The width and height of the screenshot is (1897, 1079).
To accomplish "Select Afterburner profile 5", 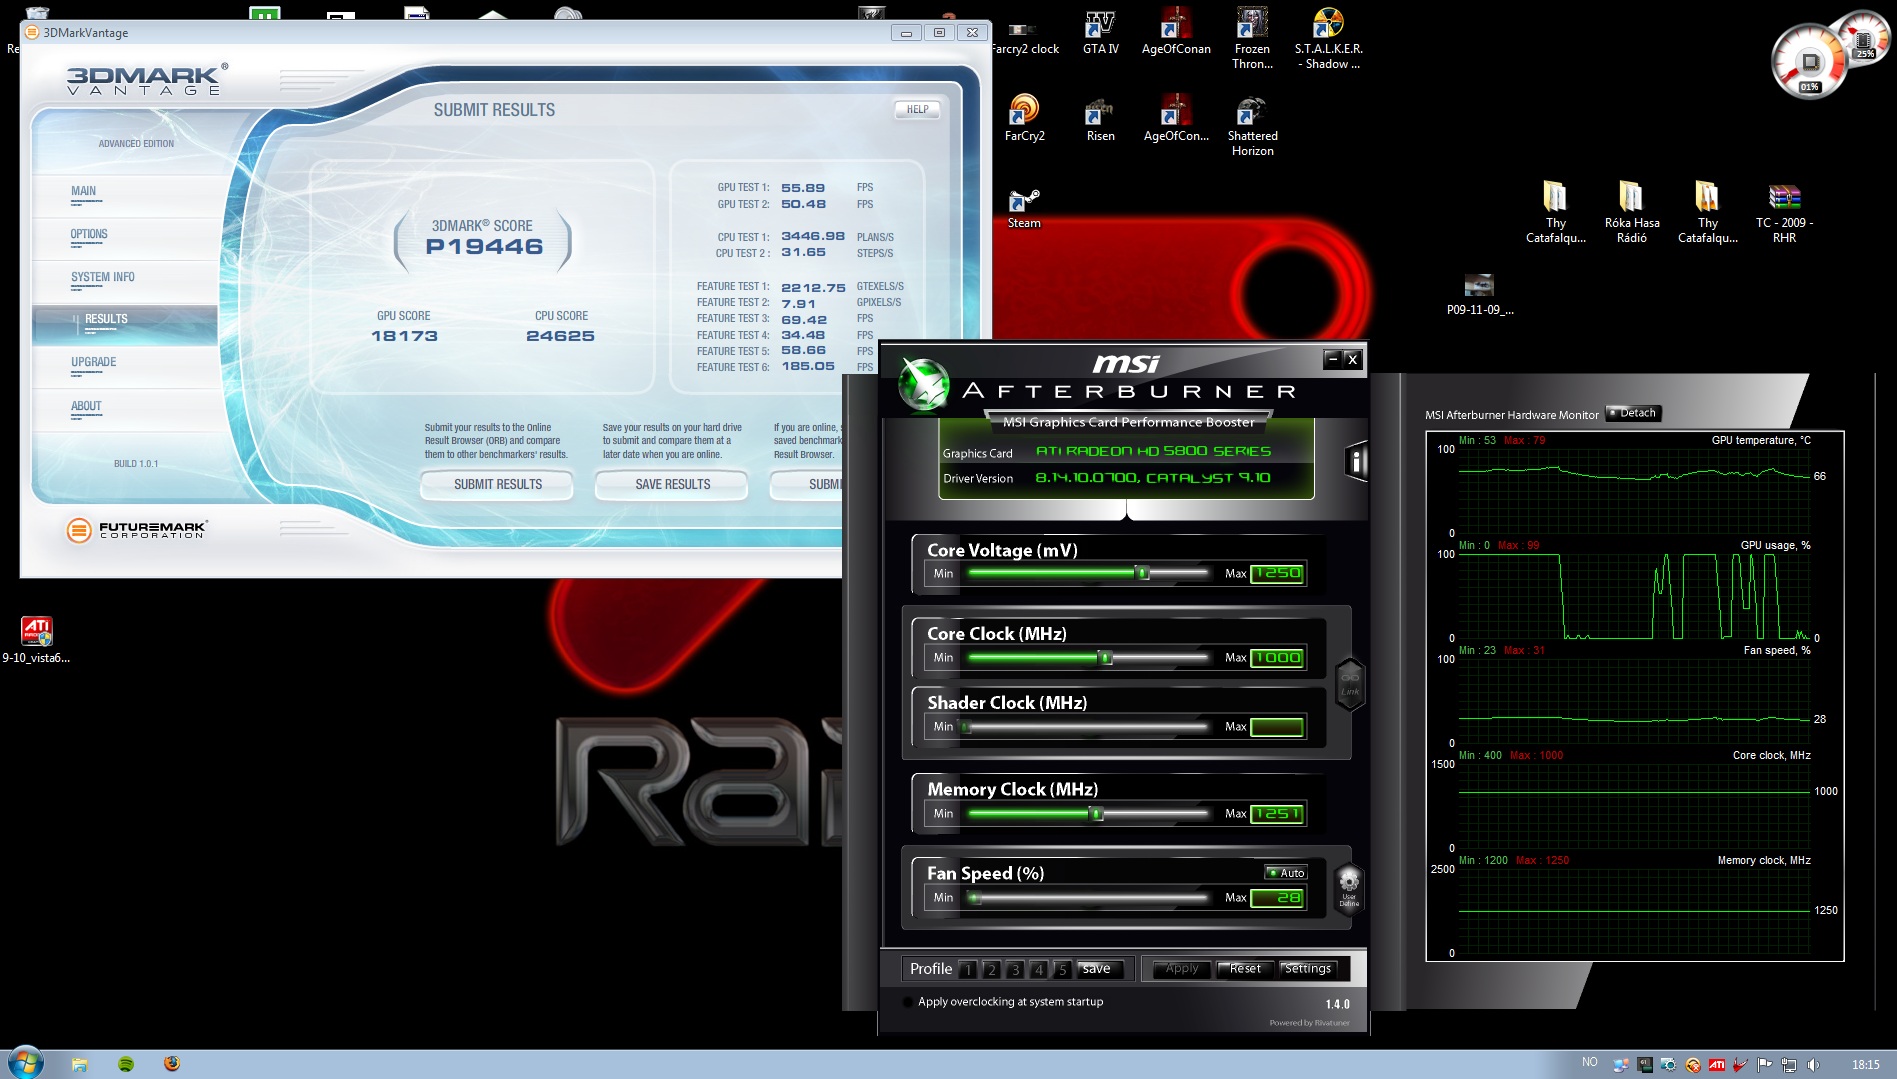I will tap(1063, 970).
